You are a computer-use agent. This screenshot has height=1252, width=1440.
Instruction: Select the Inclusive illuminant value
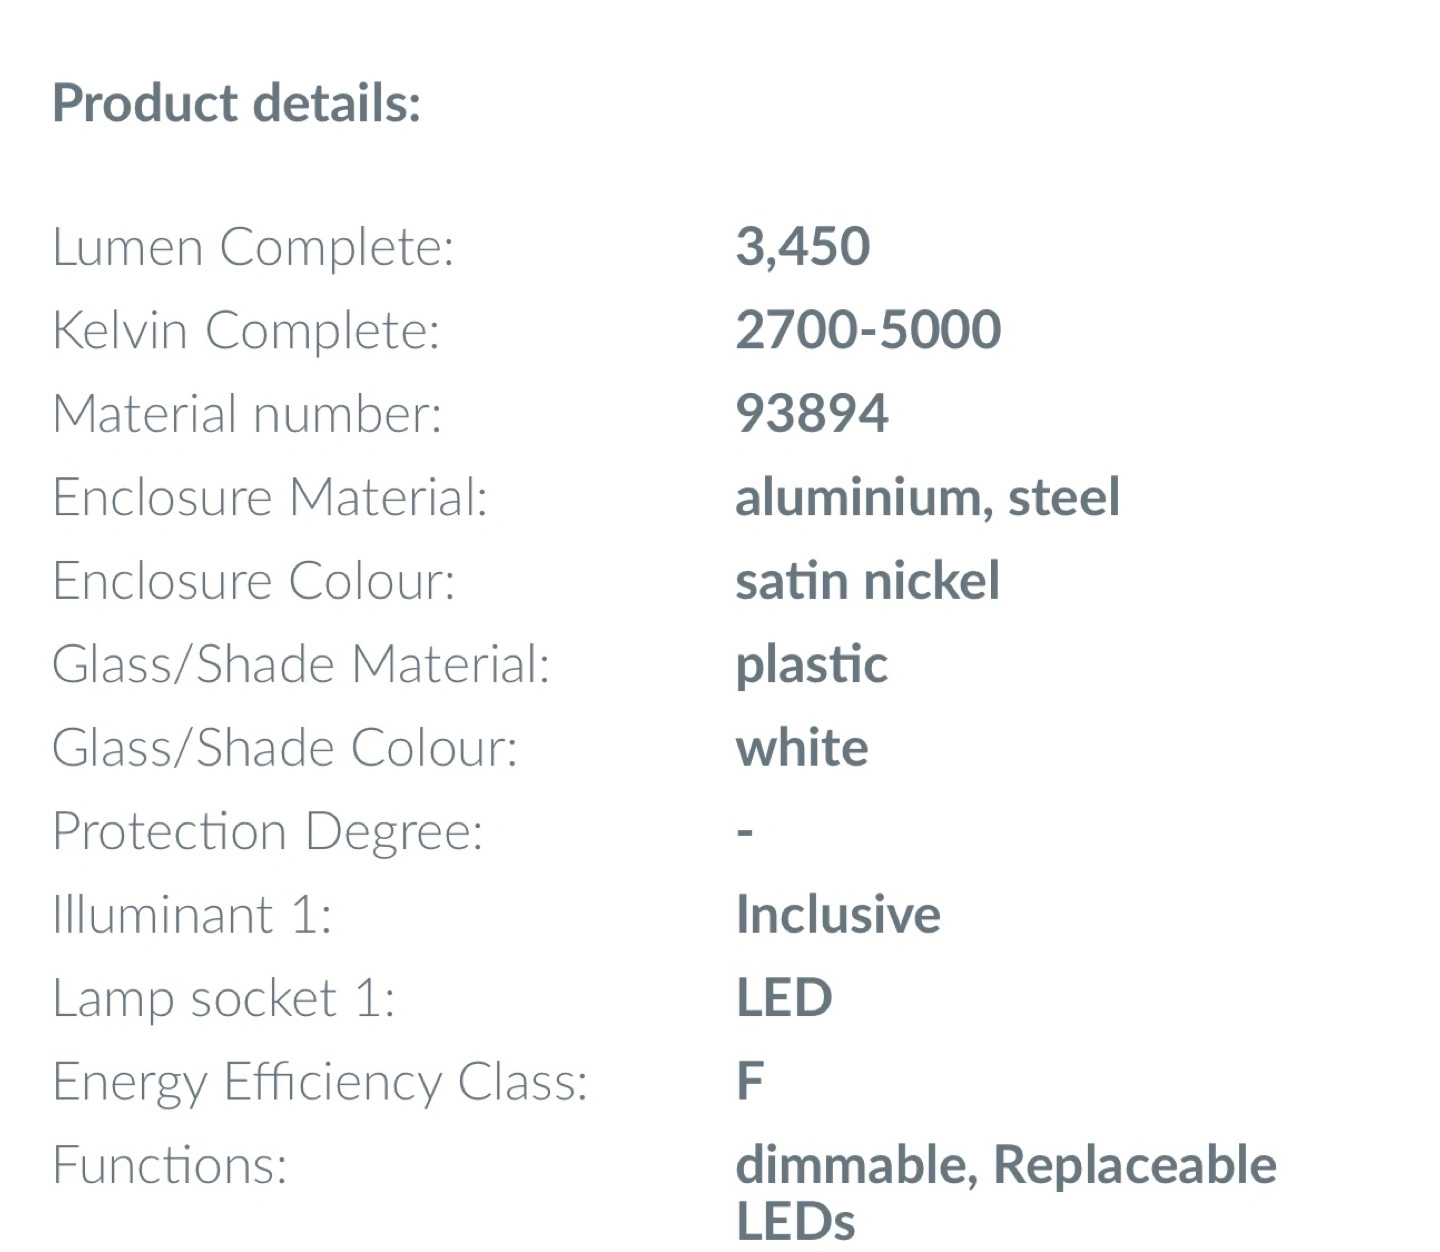[x=838, y=914]
